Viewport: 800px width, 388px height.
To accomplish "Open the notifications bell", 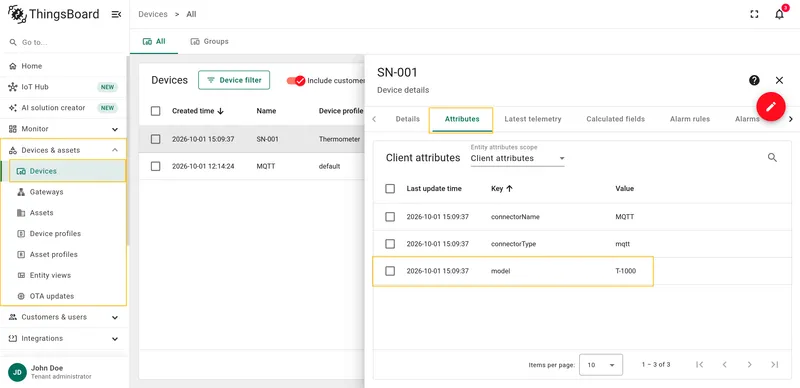I will coord(779,14).
